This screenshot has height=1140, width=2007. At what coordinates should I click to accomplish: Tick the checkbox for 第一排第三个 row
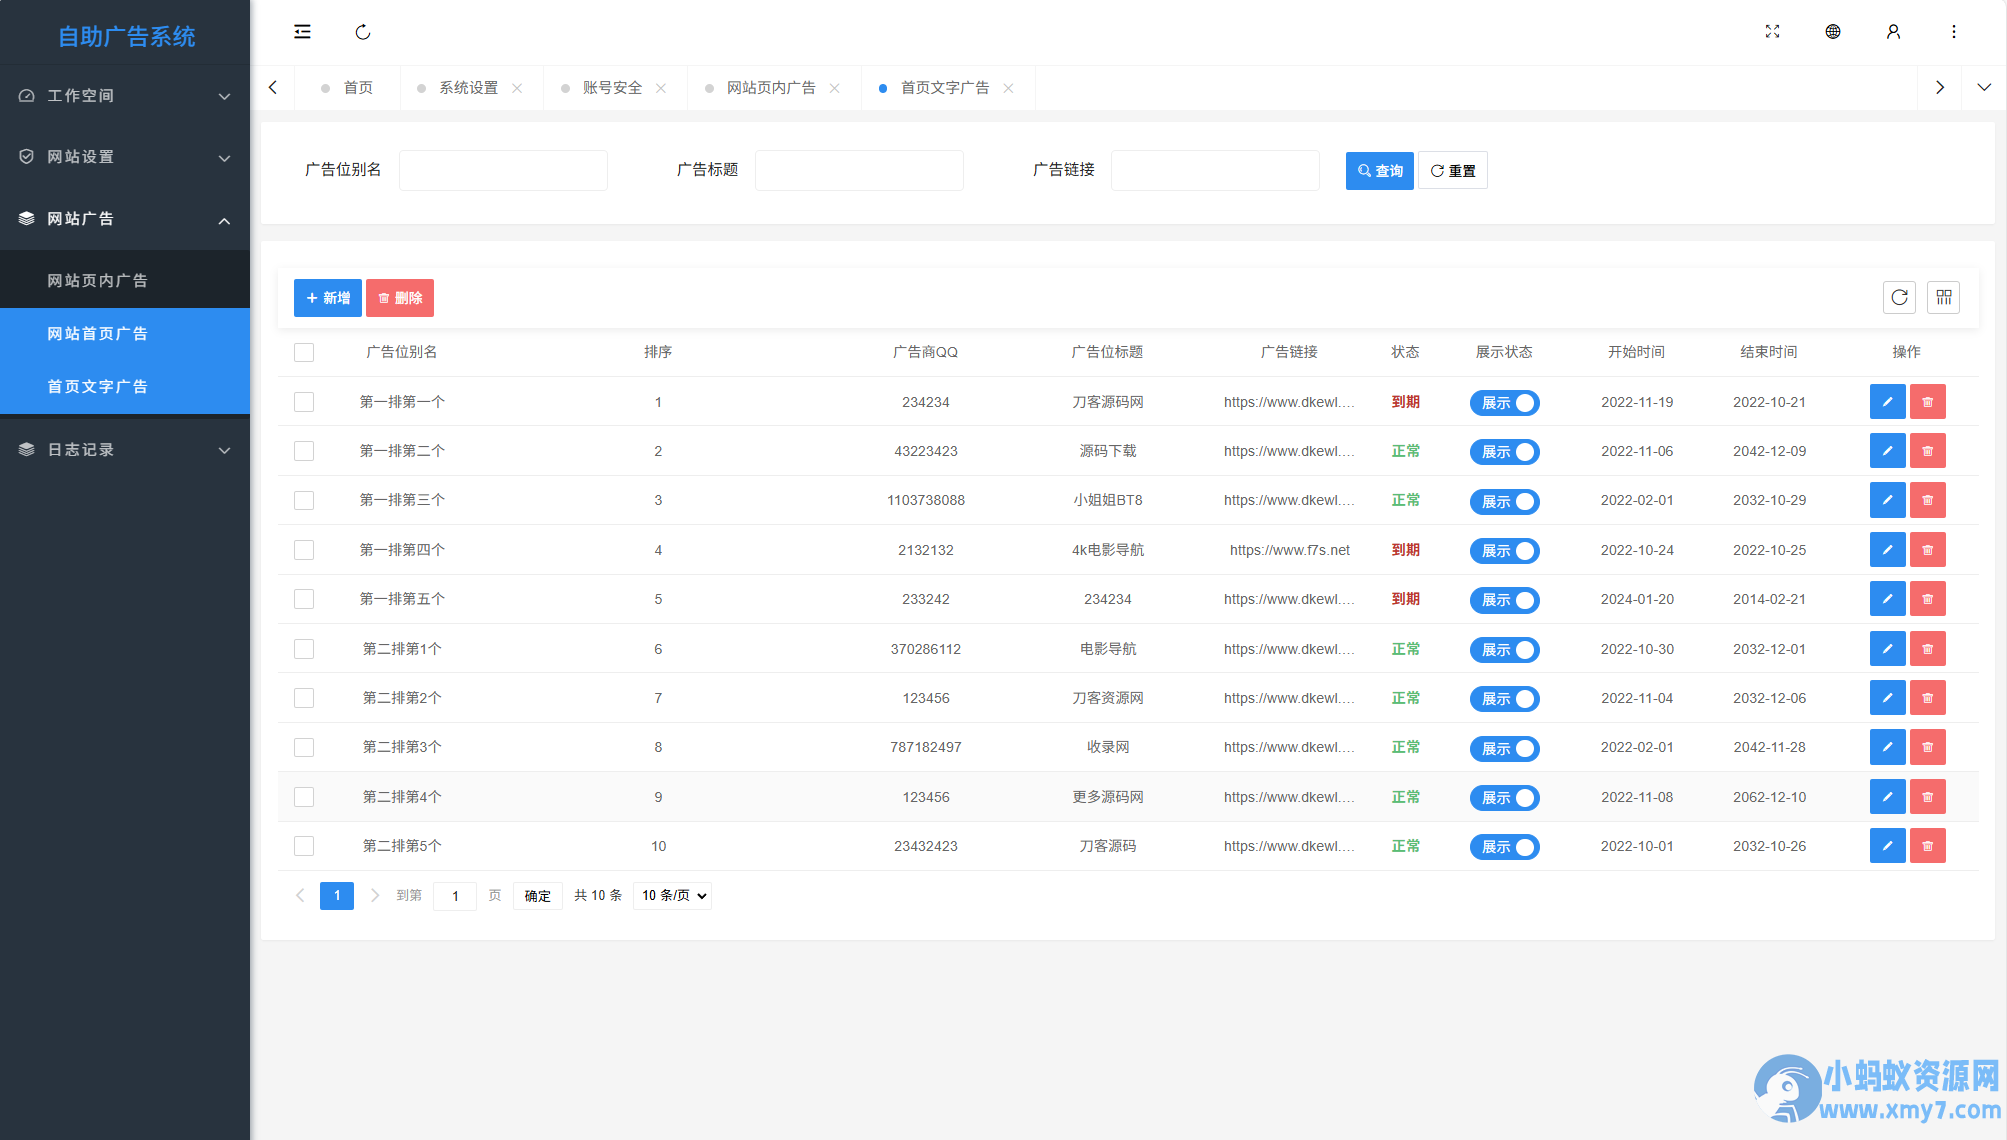304,500
